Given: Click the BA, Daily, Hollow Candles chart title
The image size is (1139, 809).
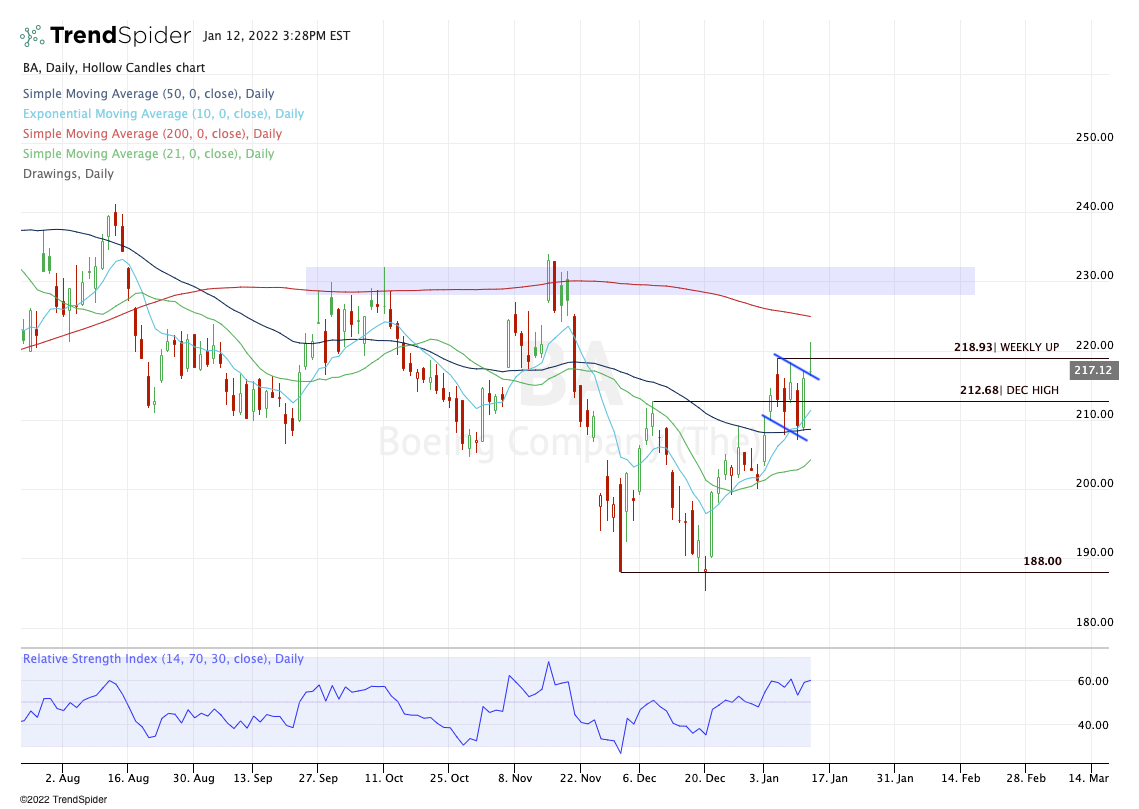Looking at the screenshot, I should tap(113, 68).
